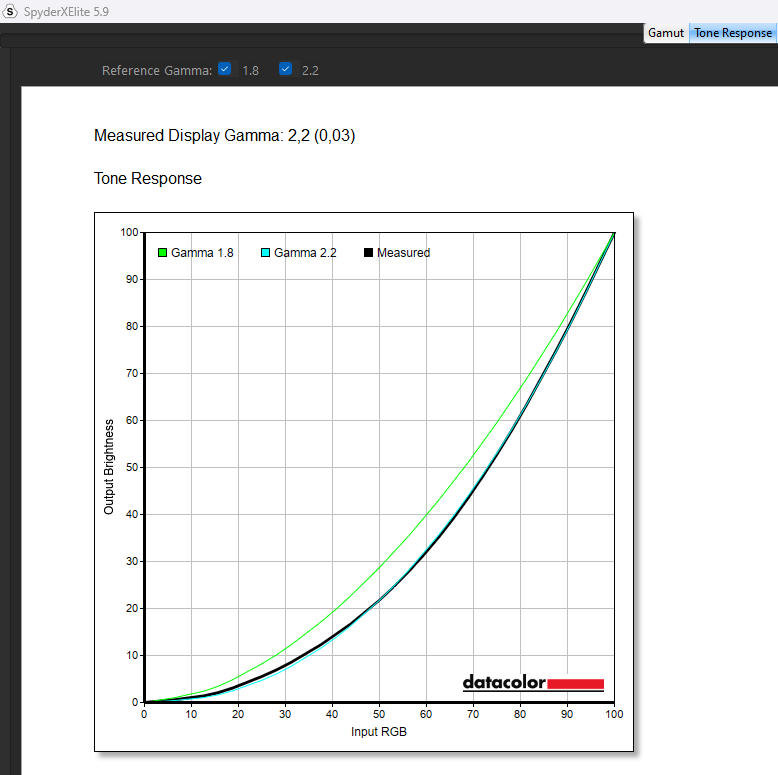Select the Tone Response tab
This screenshot has height=775, width=778.
tap(733, 33)
